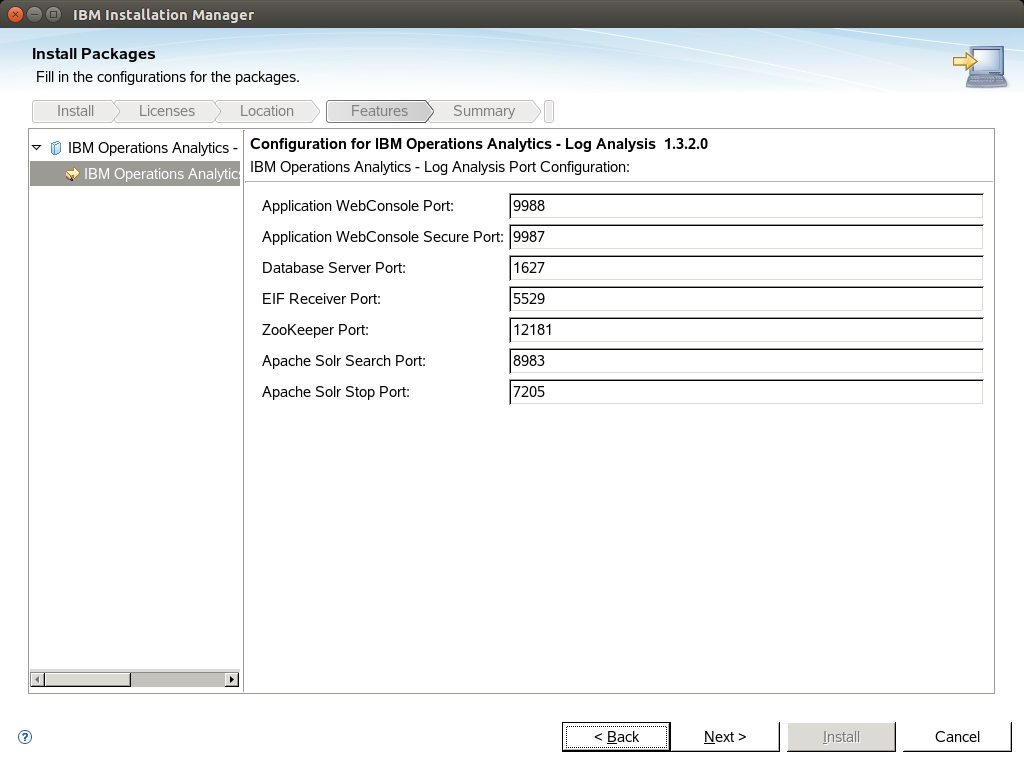Go to the Location wizard step

click(x=266, y=111)
